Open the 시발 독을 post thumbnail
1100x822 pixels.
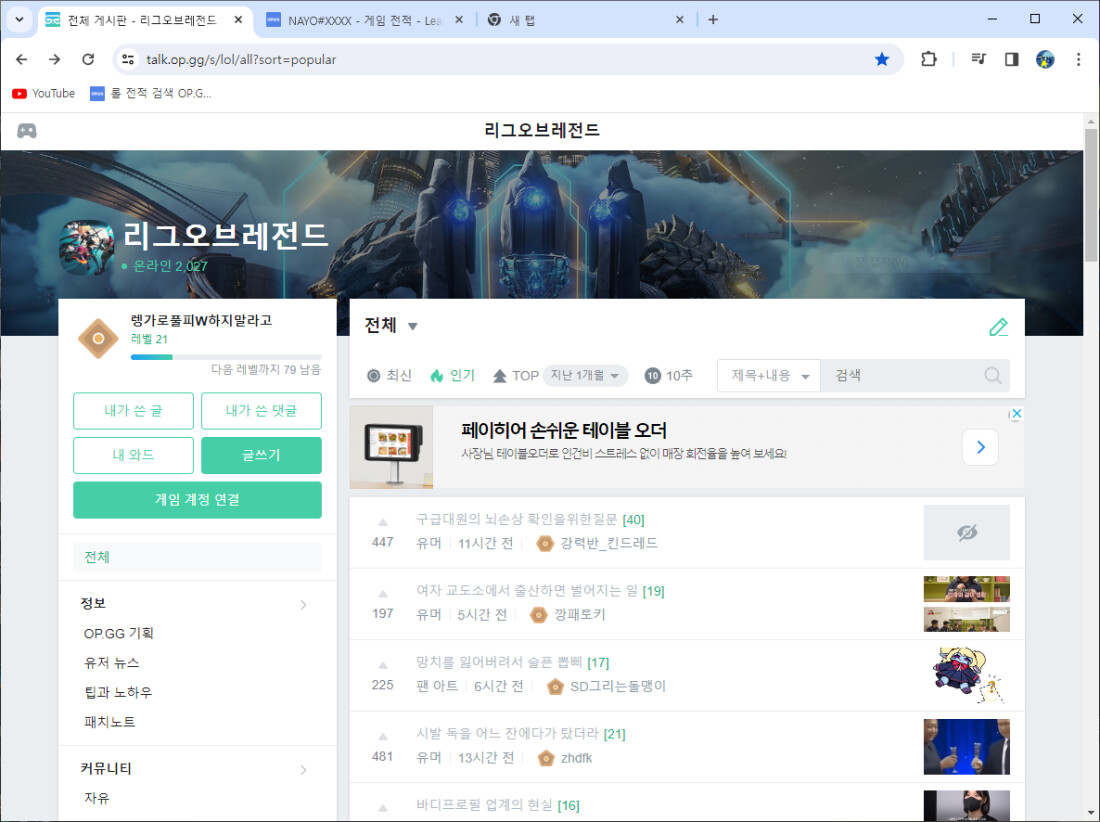(x=967, y=747)
